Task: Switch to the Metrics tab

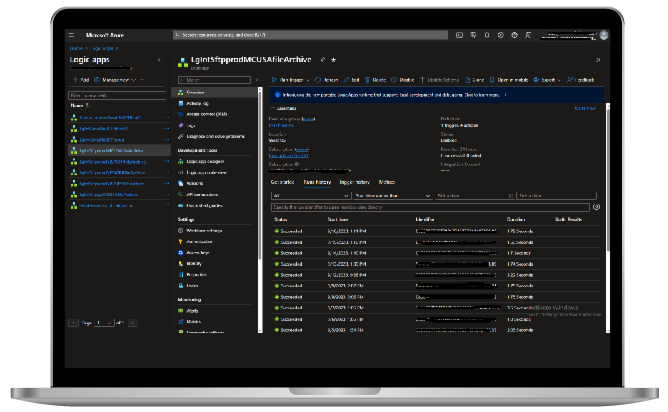Action: point(387,182)
